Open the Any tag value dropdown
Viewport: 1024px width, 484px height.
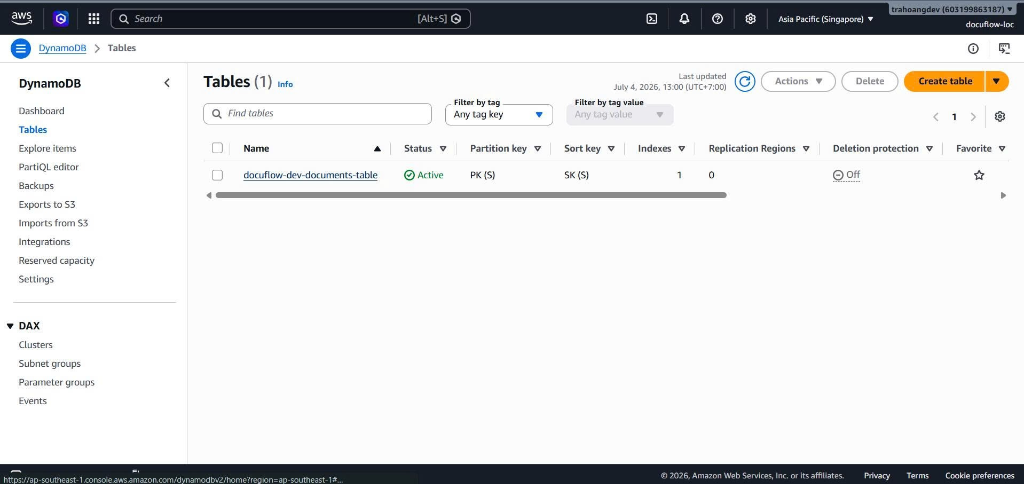[x=620, y=115]
